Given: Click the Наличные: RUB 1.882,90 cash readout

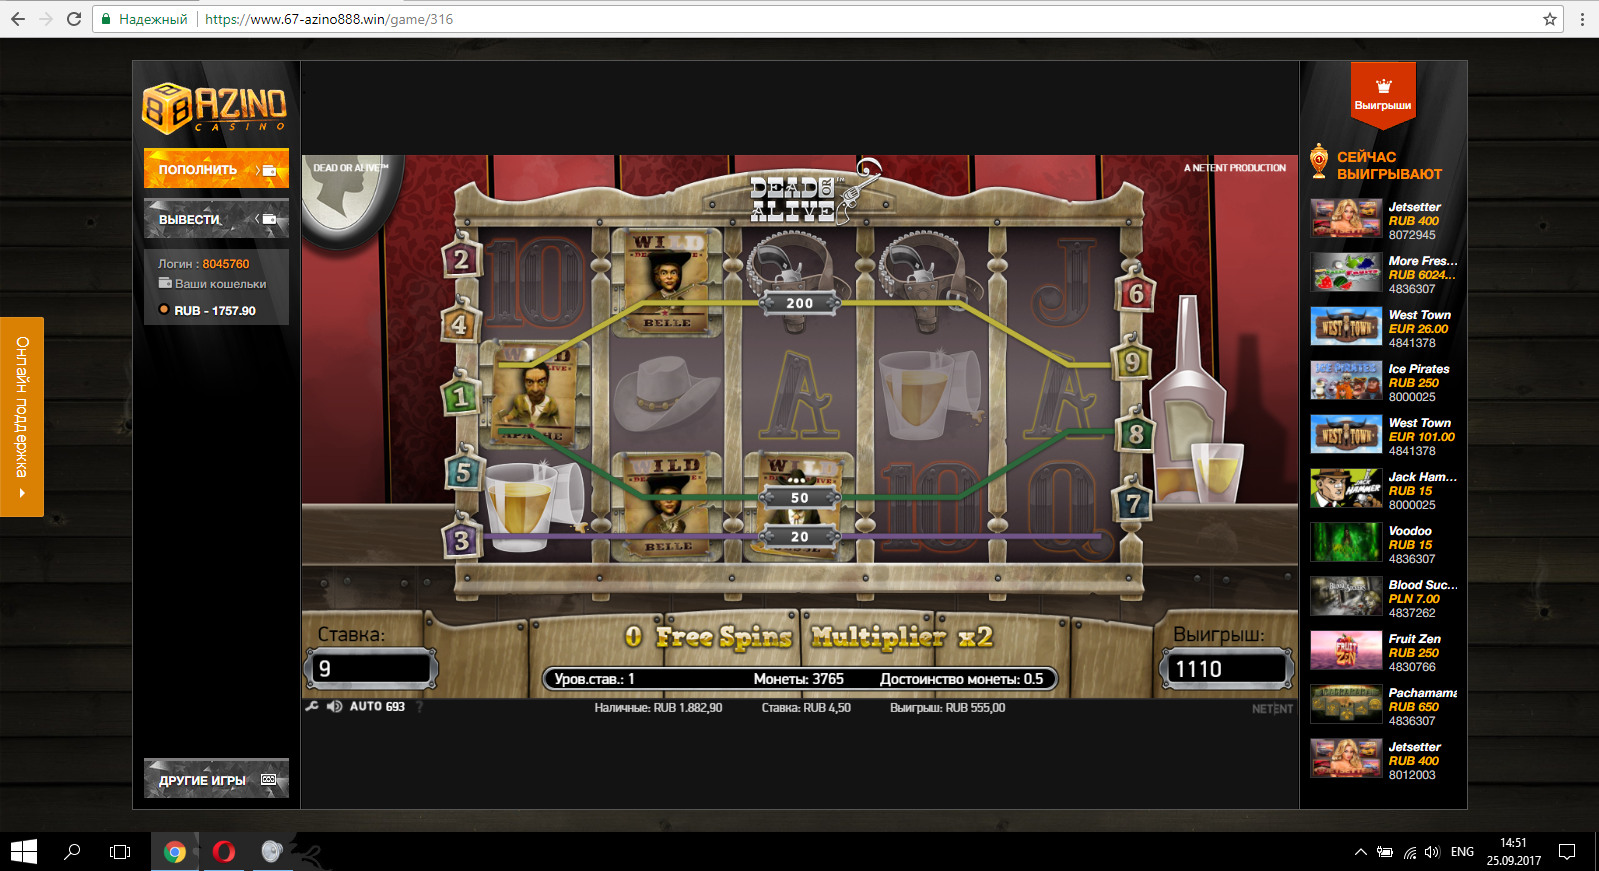Looking at the screenshot, I should pos(658,707).
